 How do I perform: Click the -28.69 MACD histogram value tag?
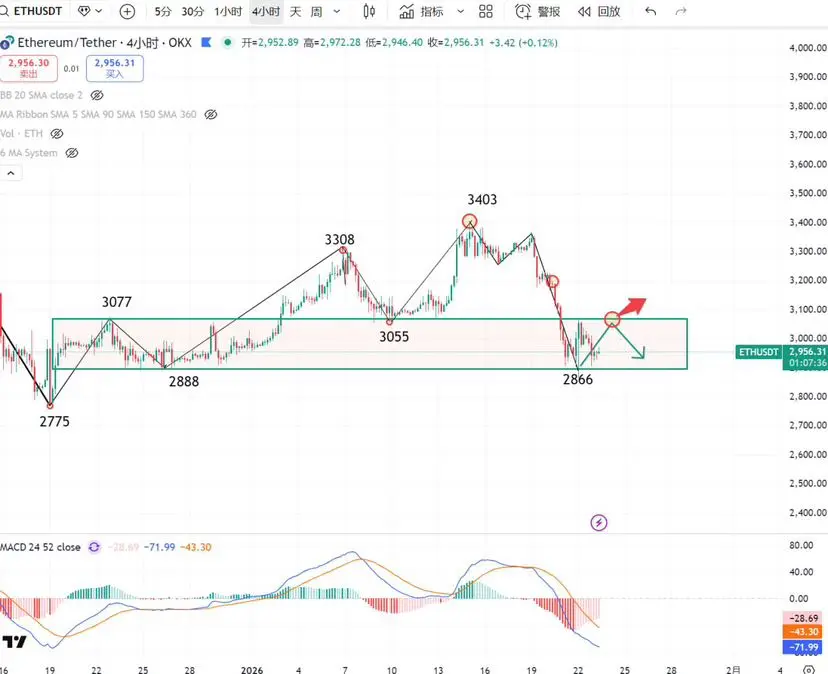pos(803,618)
